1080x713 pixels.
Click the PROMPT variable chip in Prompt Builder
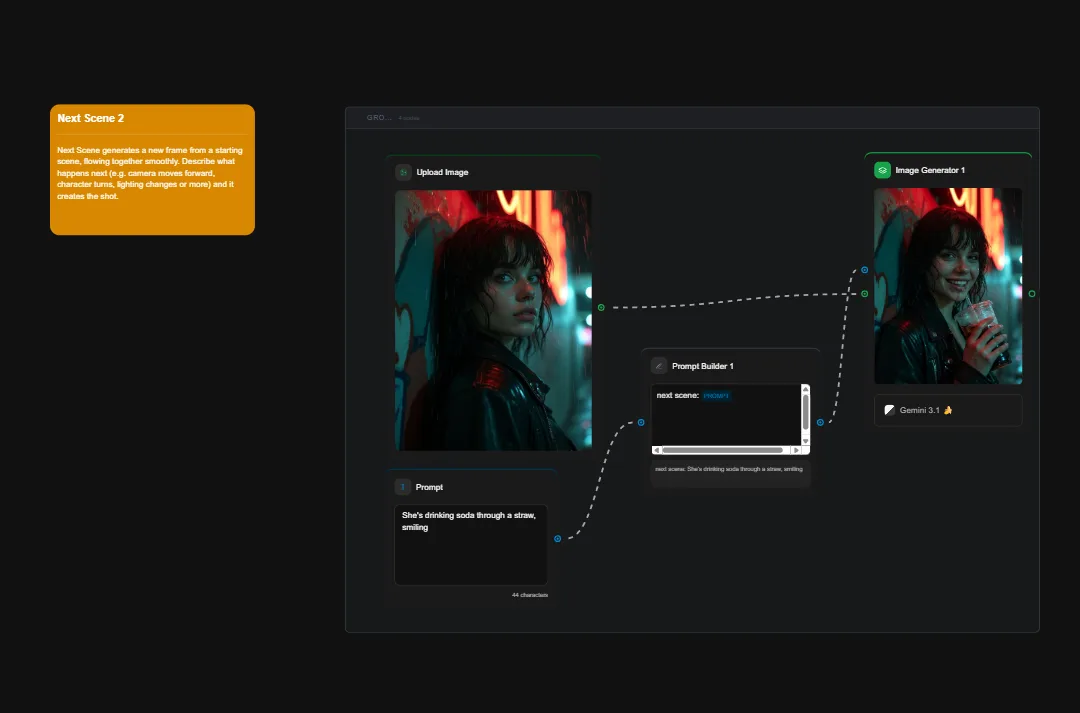(716, 395)
